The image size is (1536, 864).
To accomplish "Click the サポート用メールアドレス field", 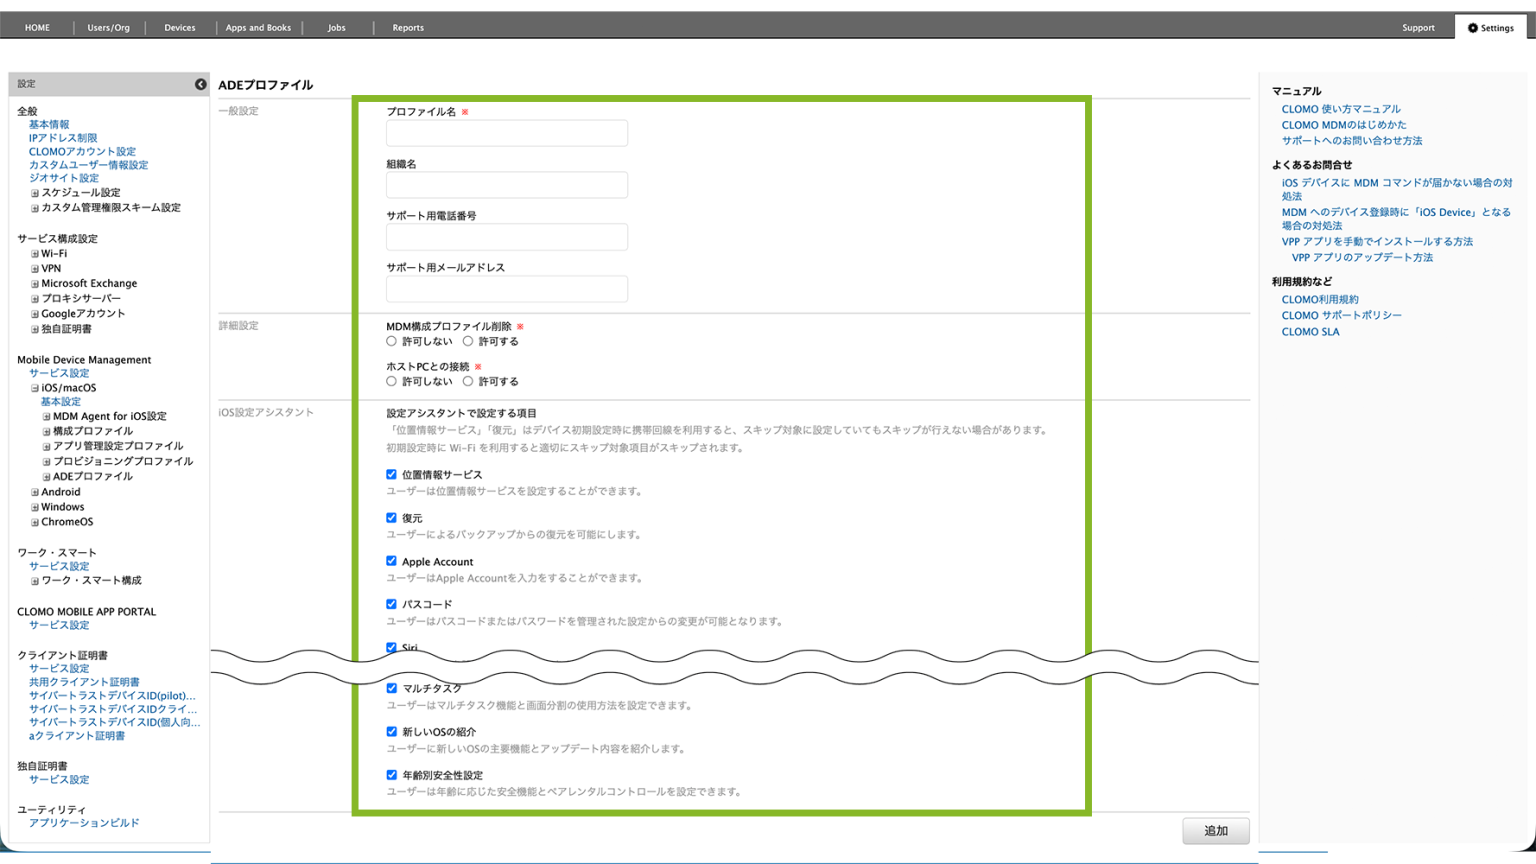I will click(507, 289).
